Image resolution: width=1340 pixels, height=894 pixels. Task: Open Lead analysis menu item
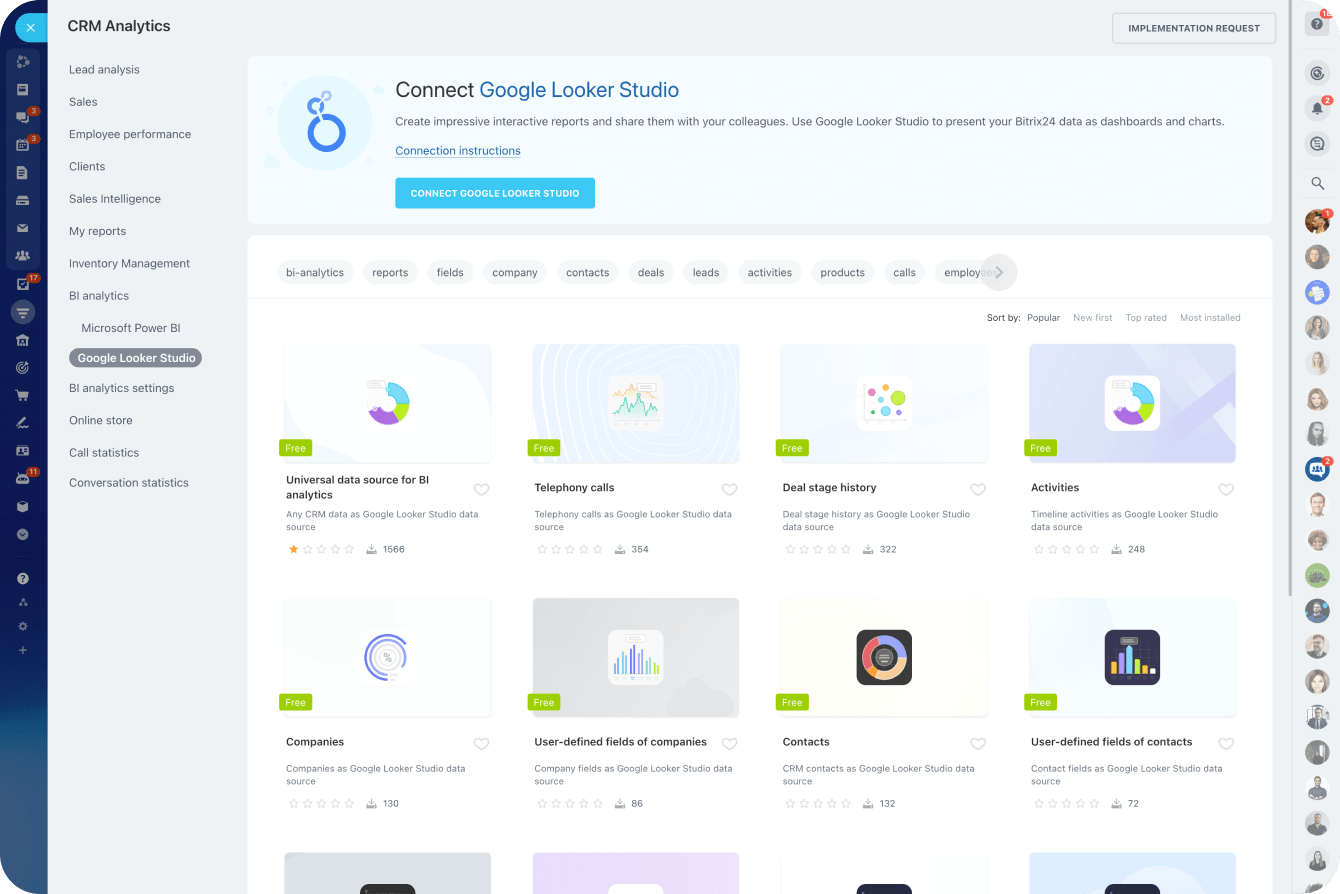point(104,70)
